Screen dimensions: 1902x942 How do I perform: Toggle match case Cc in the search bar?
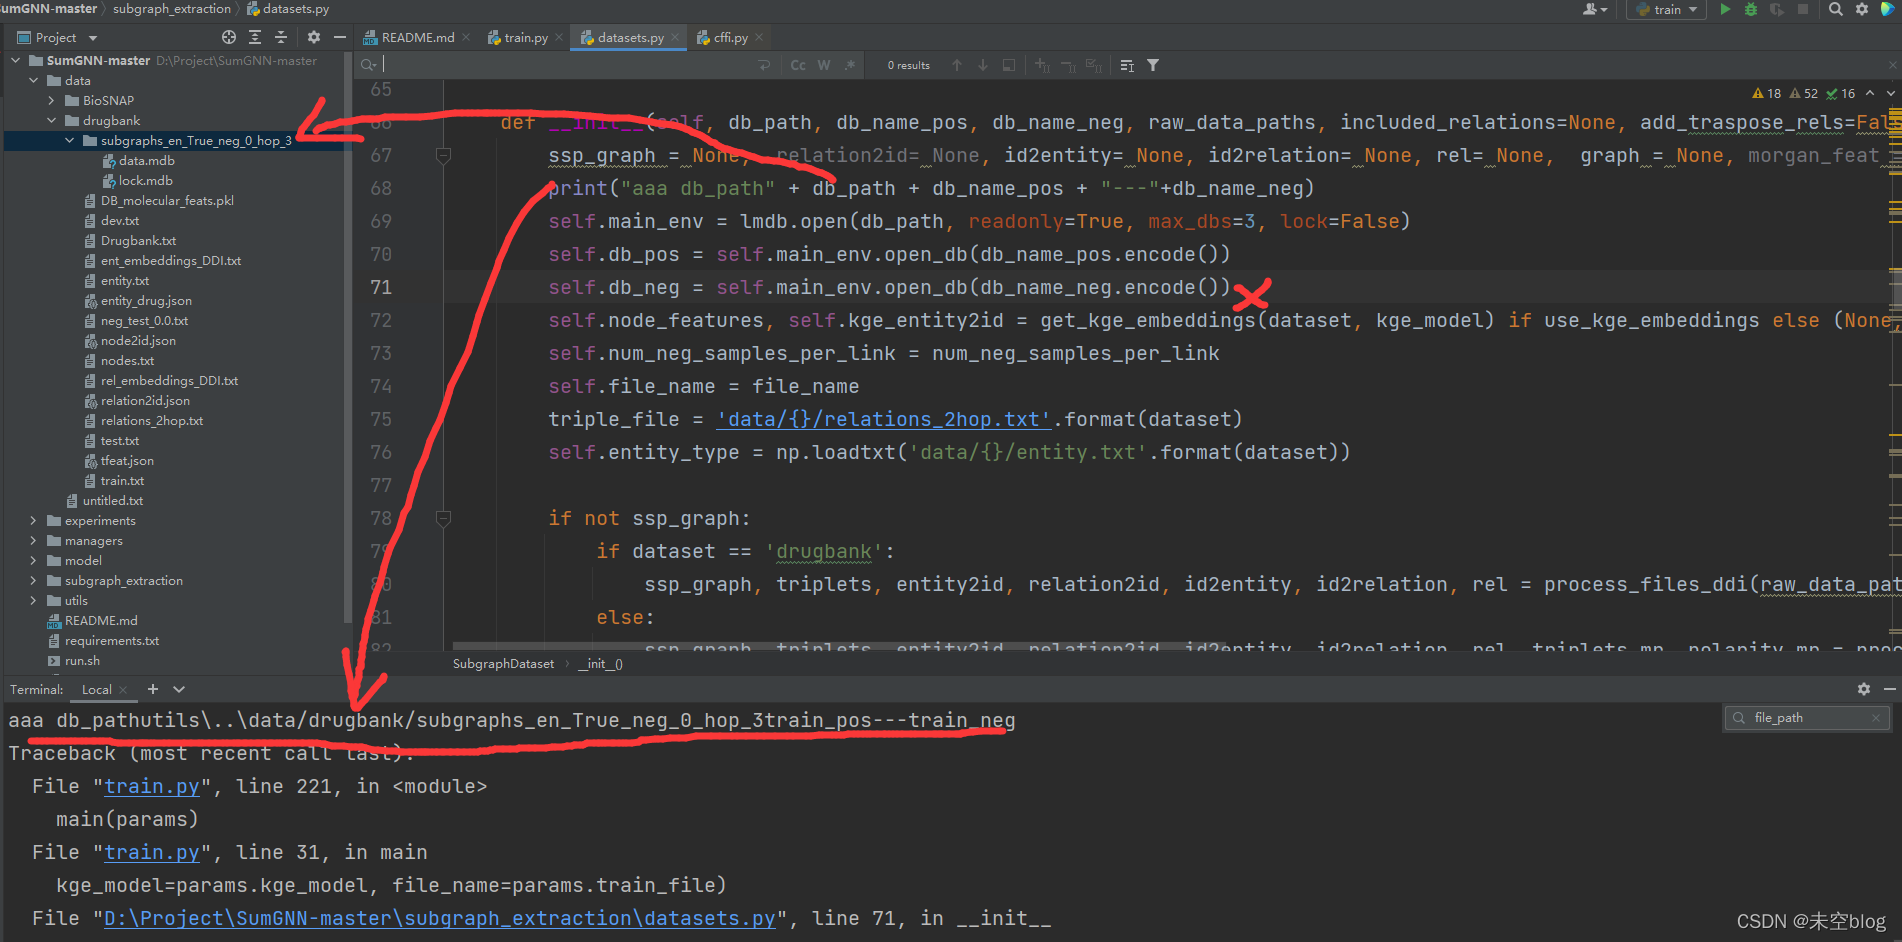(x=797, y=64)
